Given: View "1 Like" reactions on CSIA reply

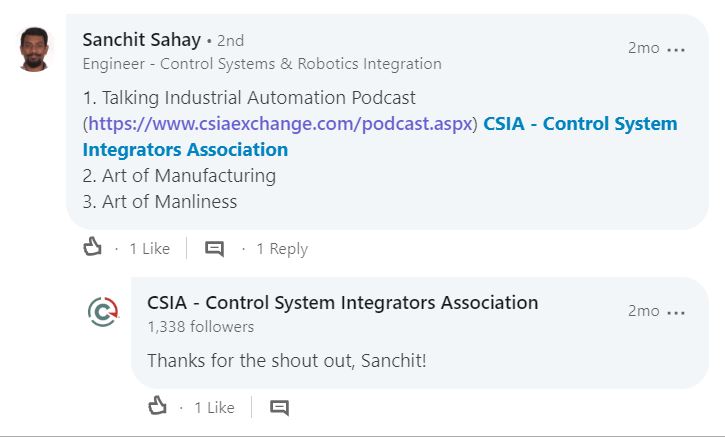Looking at the screenshot, I should (x=214, y=408).
